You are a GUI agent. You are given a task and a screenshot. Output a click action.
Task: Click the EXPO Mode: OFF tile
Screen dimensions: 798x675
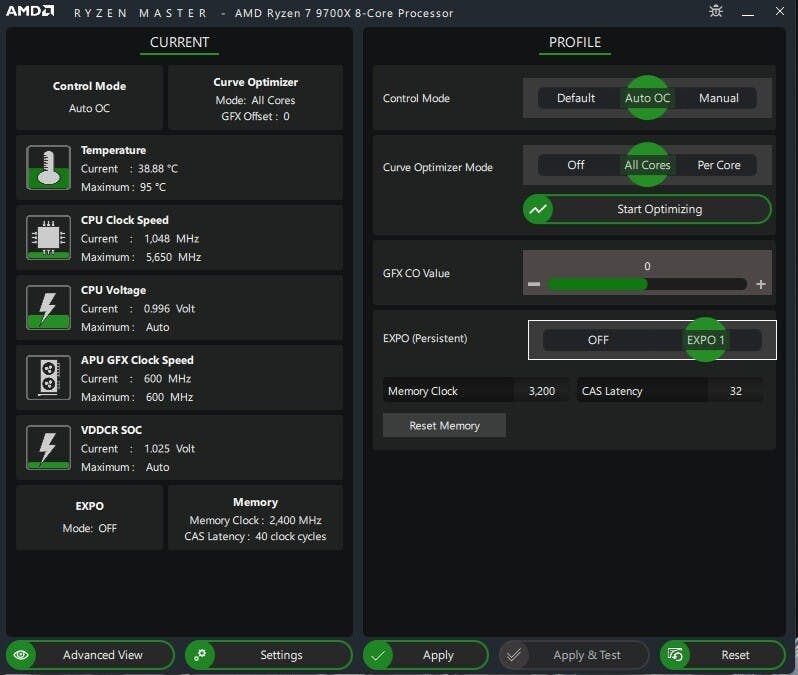pos(90,517)
